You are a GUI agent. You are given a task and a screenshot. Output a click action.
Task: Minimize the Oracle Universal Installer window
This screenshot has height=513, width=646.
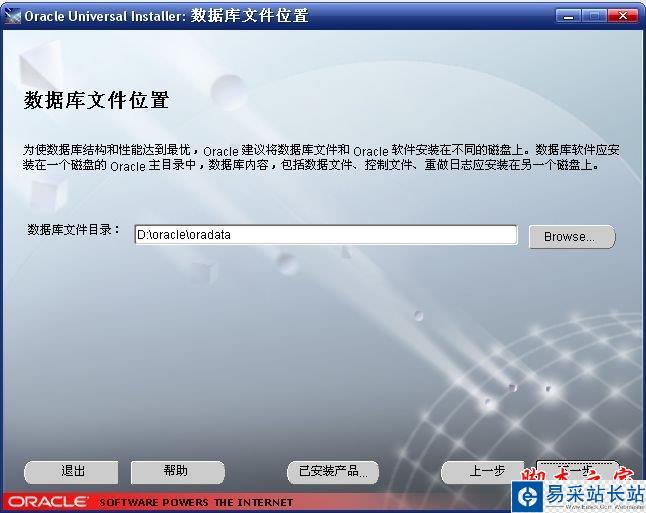tap(568, 16)
